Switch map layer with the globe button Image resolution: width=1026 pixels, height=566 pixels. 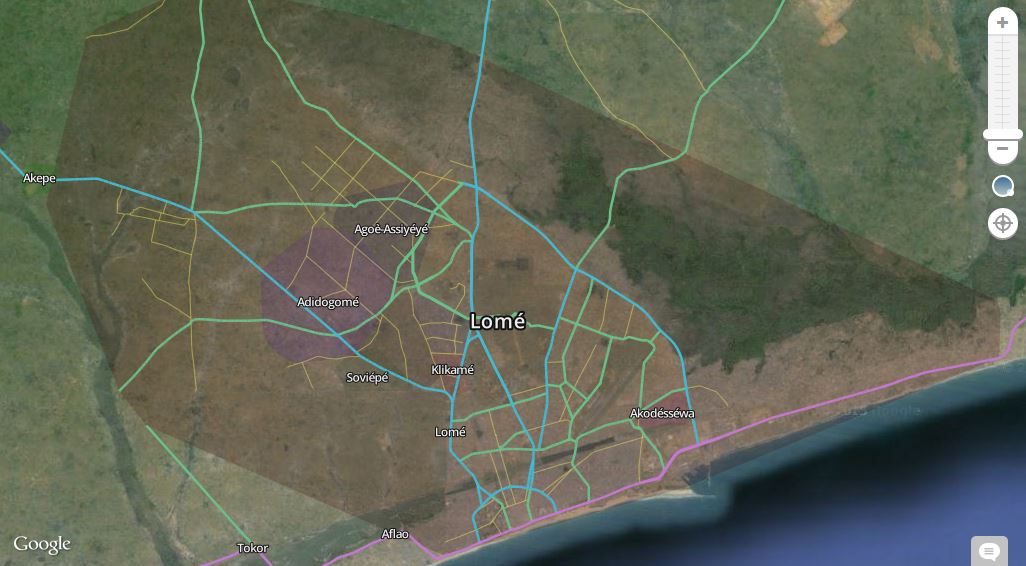pos(1002,186)
